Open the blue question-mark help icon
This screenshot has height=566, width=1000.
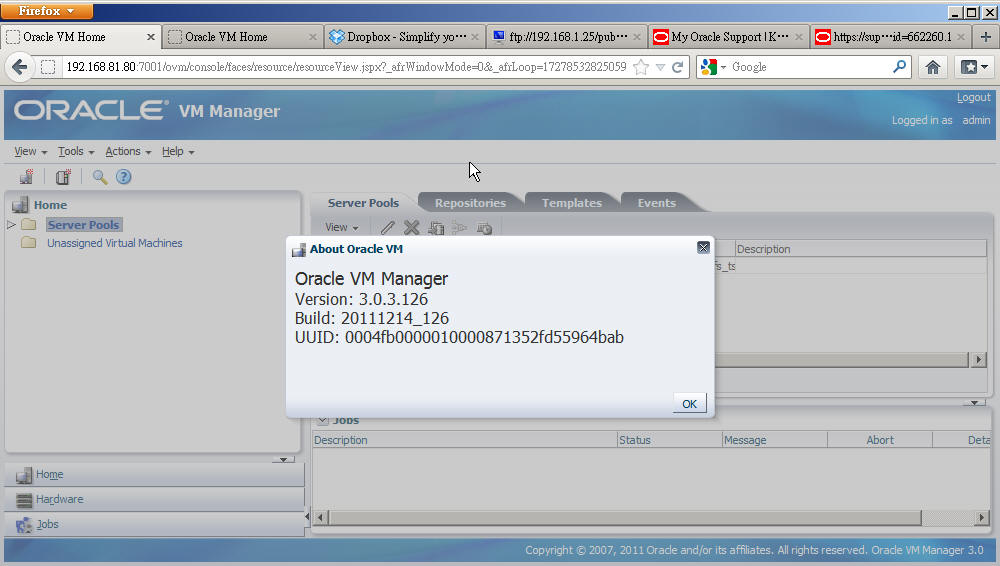(x=124, y=177)
